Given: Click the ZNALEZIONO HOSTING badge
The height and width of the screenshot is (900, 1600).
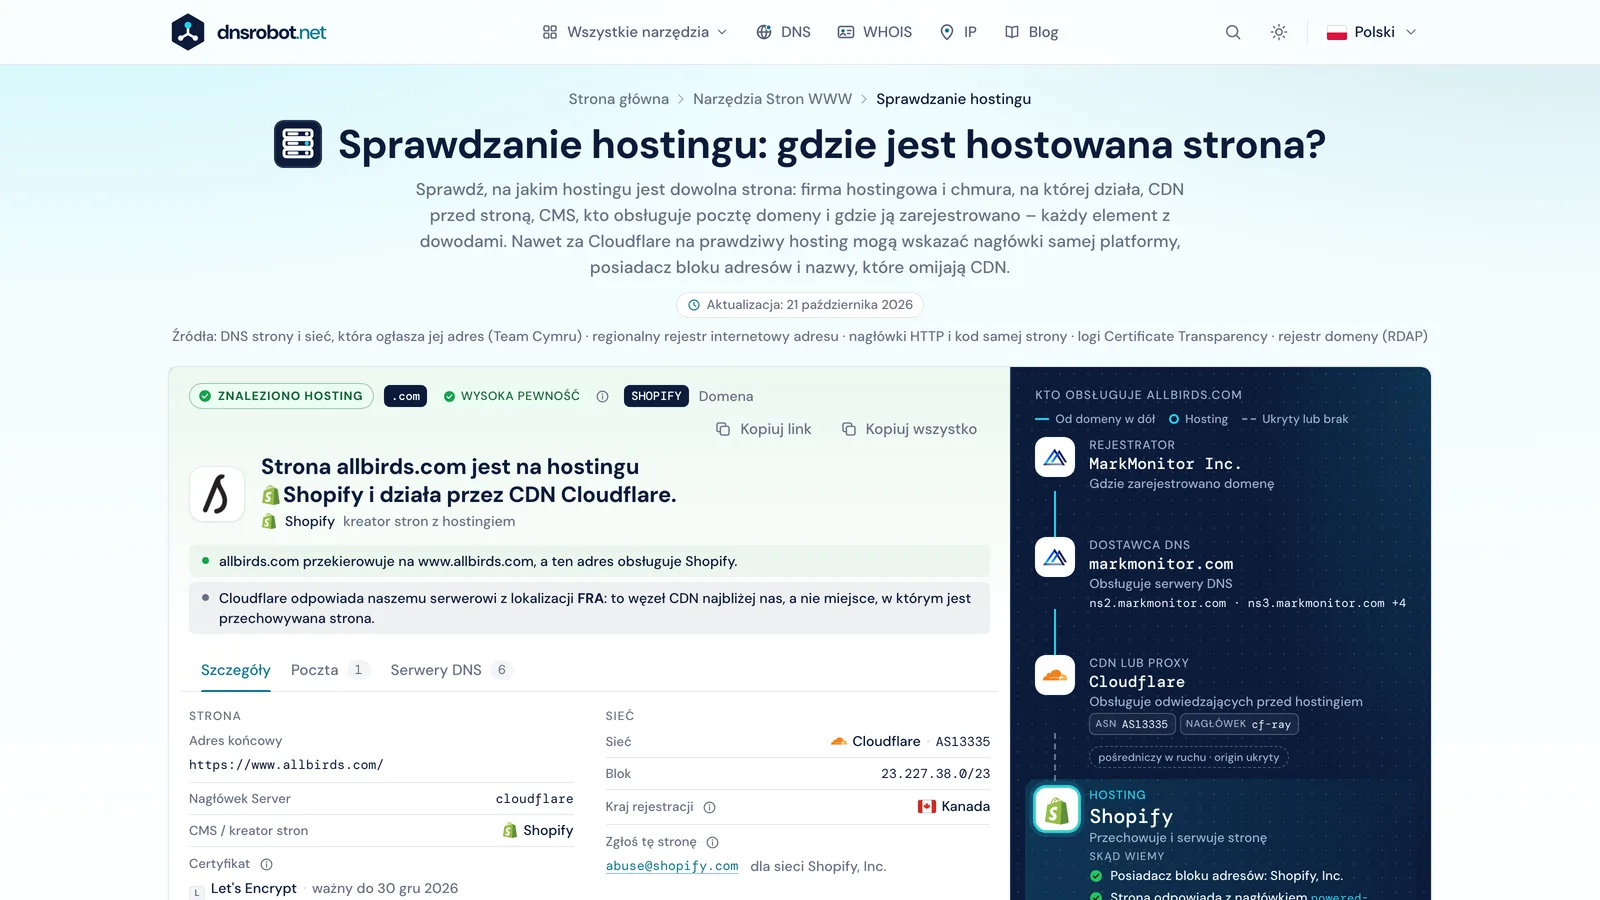Looking at the screenshot, I should coord(281,396).
